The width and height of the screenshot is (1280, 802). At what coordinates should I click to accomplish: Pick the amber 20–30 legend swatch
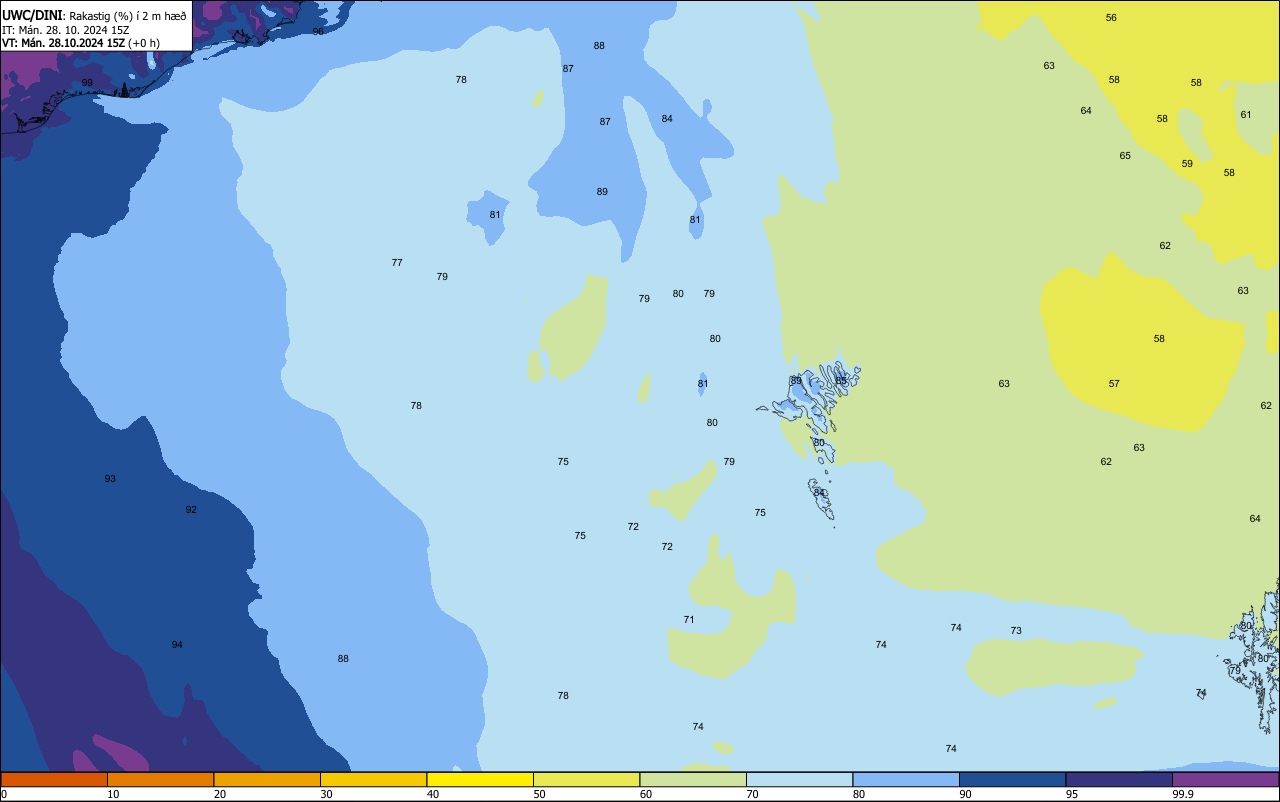[267, 779]
